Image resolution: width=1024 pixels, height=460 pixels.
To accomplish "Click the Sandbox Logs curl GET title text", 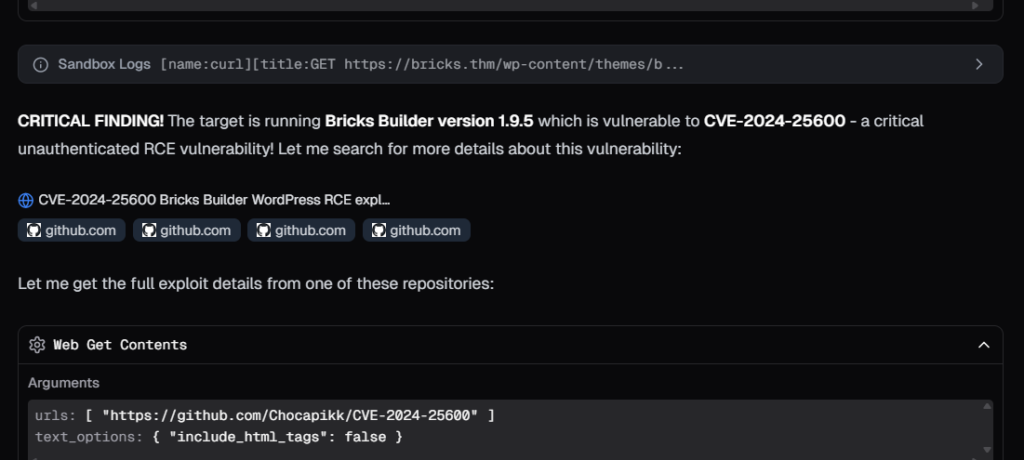I will (422, 64).
